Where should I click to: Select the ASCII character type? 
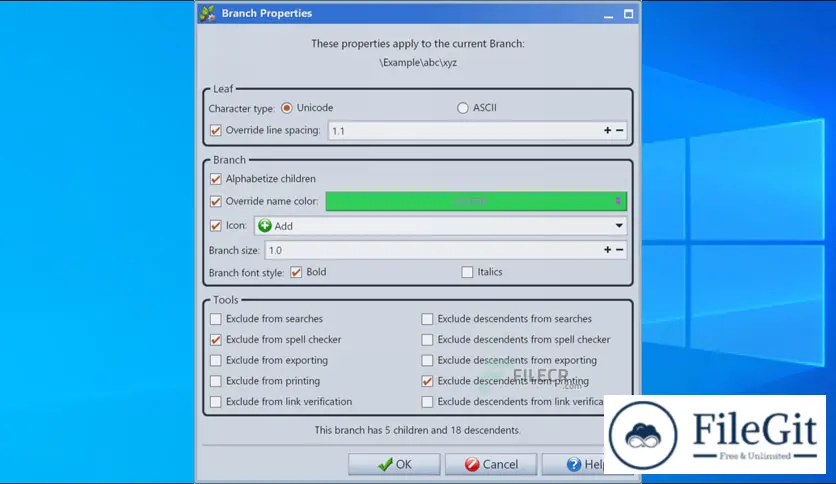tap(462, 108)
